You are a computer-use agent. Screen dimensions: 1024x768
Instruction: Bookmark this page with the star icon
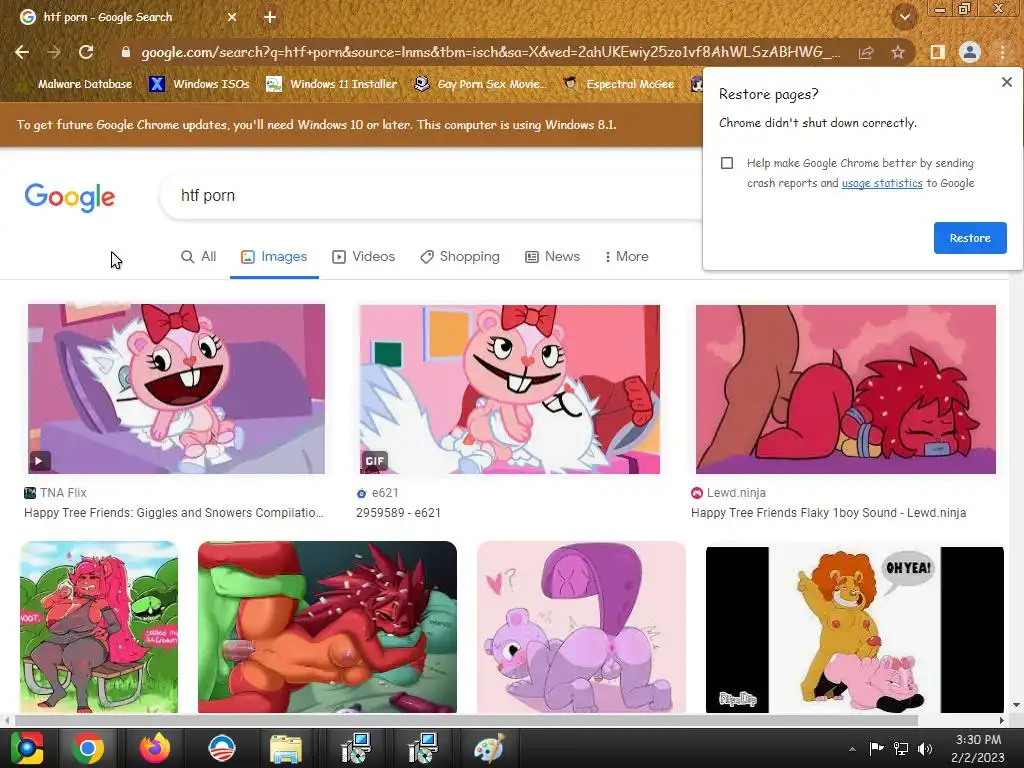898,52
